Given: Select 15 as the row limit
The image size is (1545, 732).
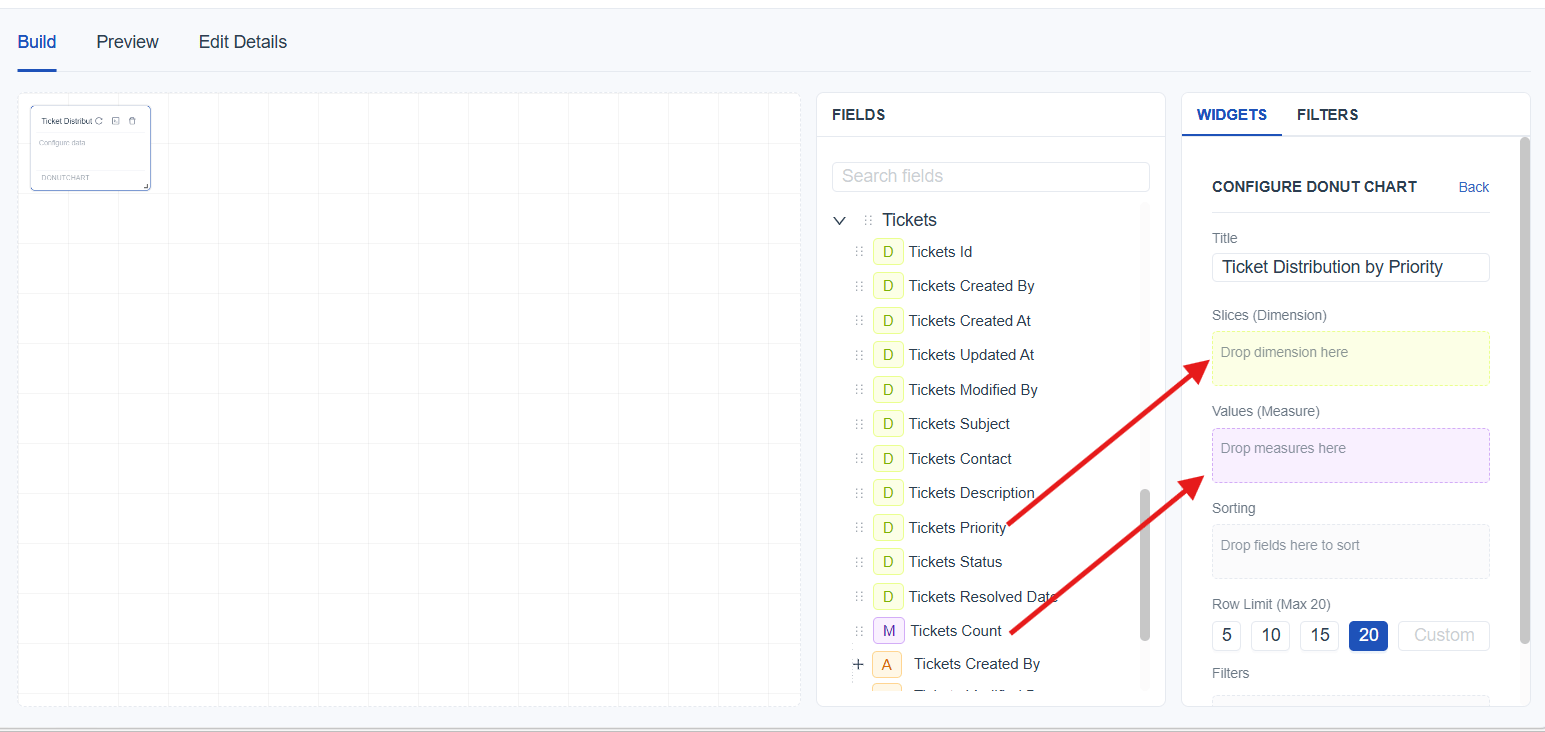Looking at the screenshot, I should [x=1319, y=636].
